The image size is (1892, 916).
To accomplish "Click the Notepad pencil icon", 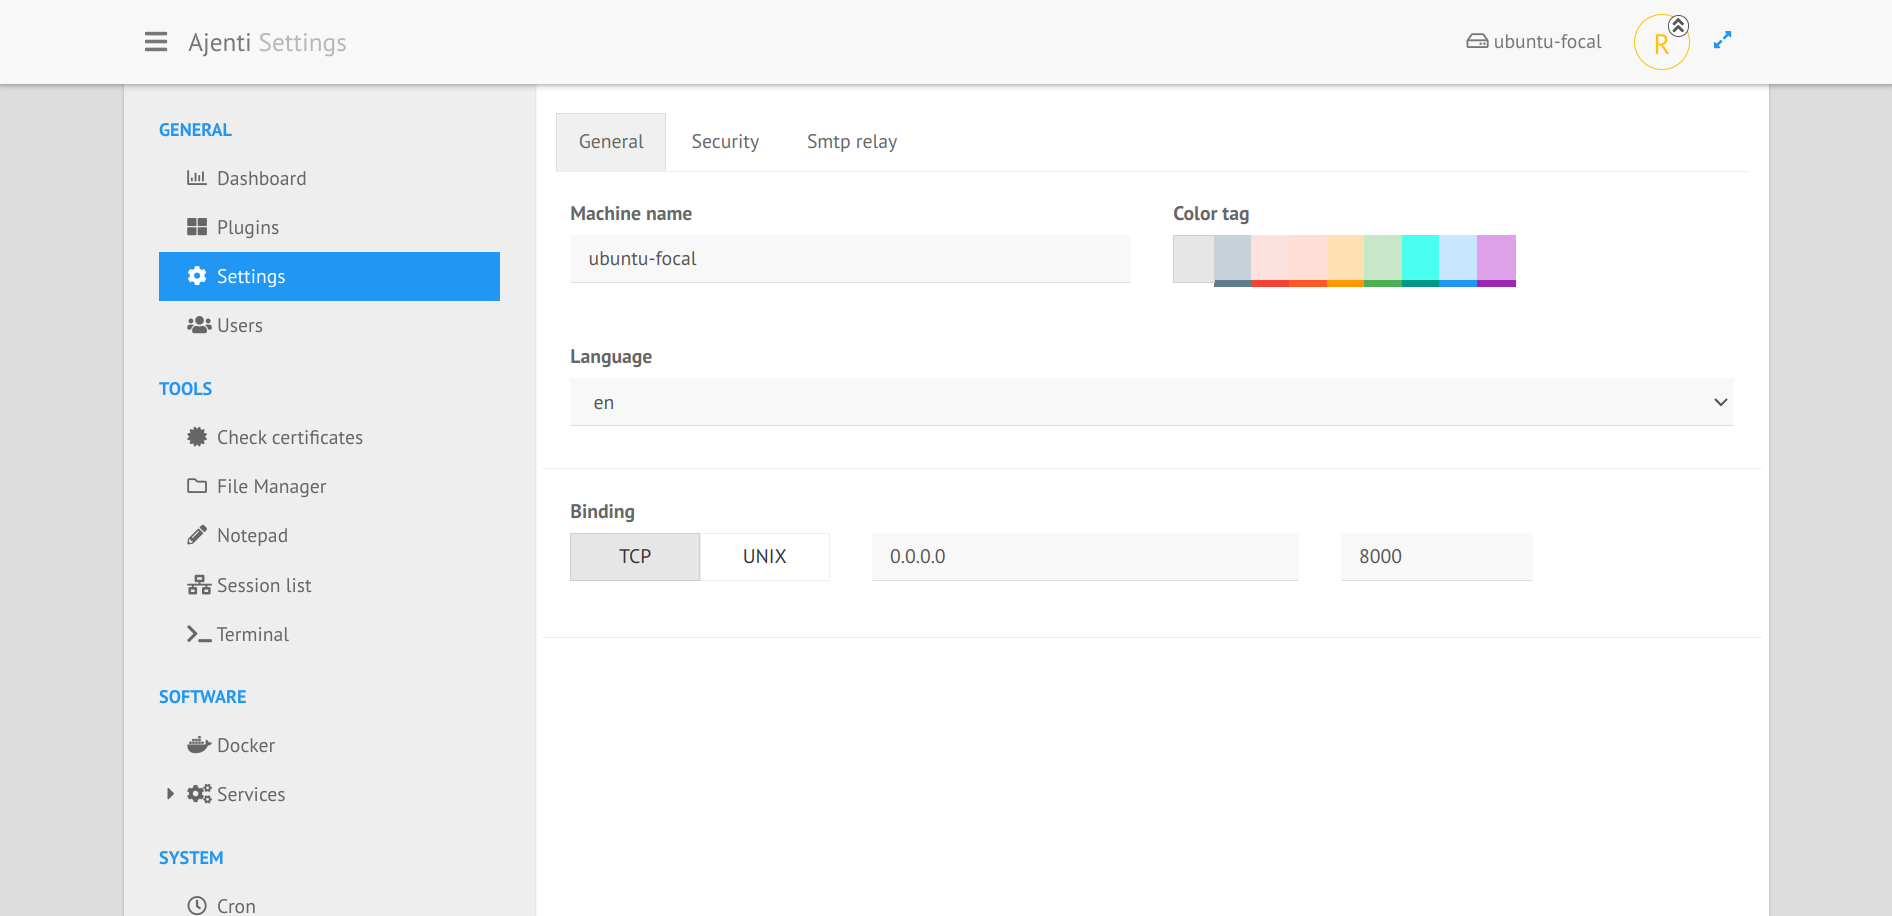I will (x=197, y=535).
